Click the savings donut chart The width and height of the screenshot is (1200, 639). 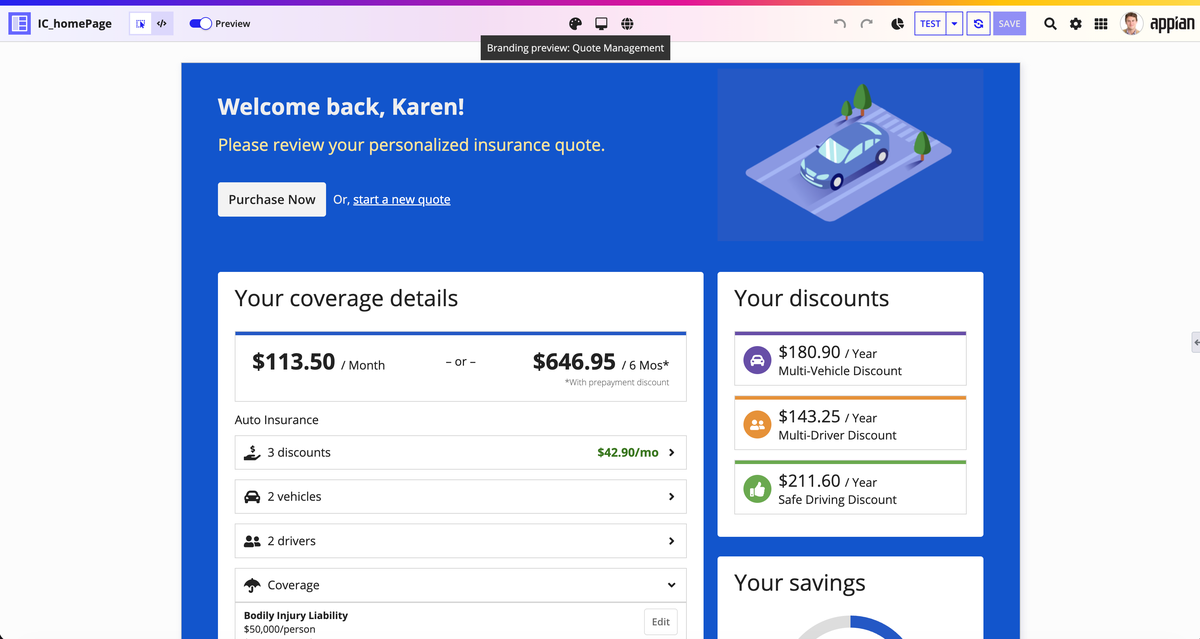[849, 627]
